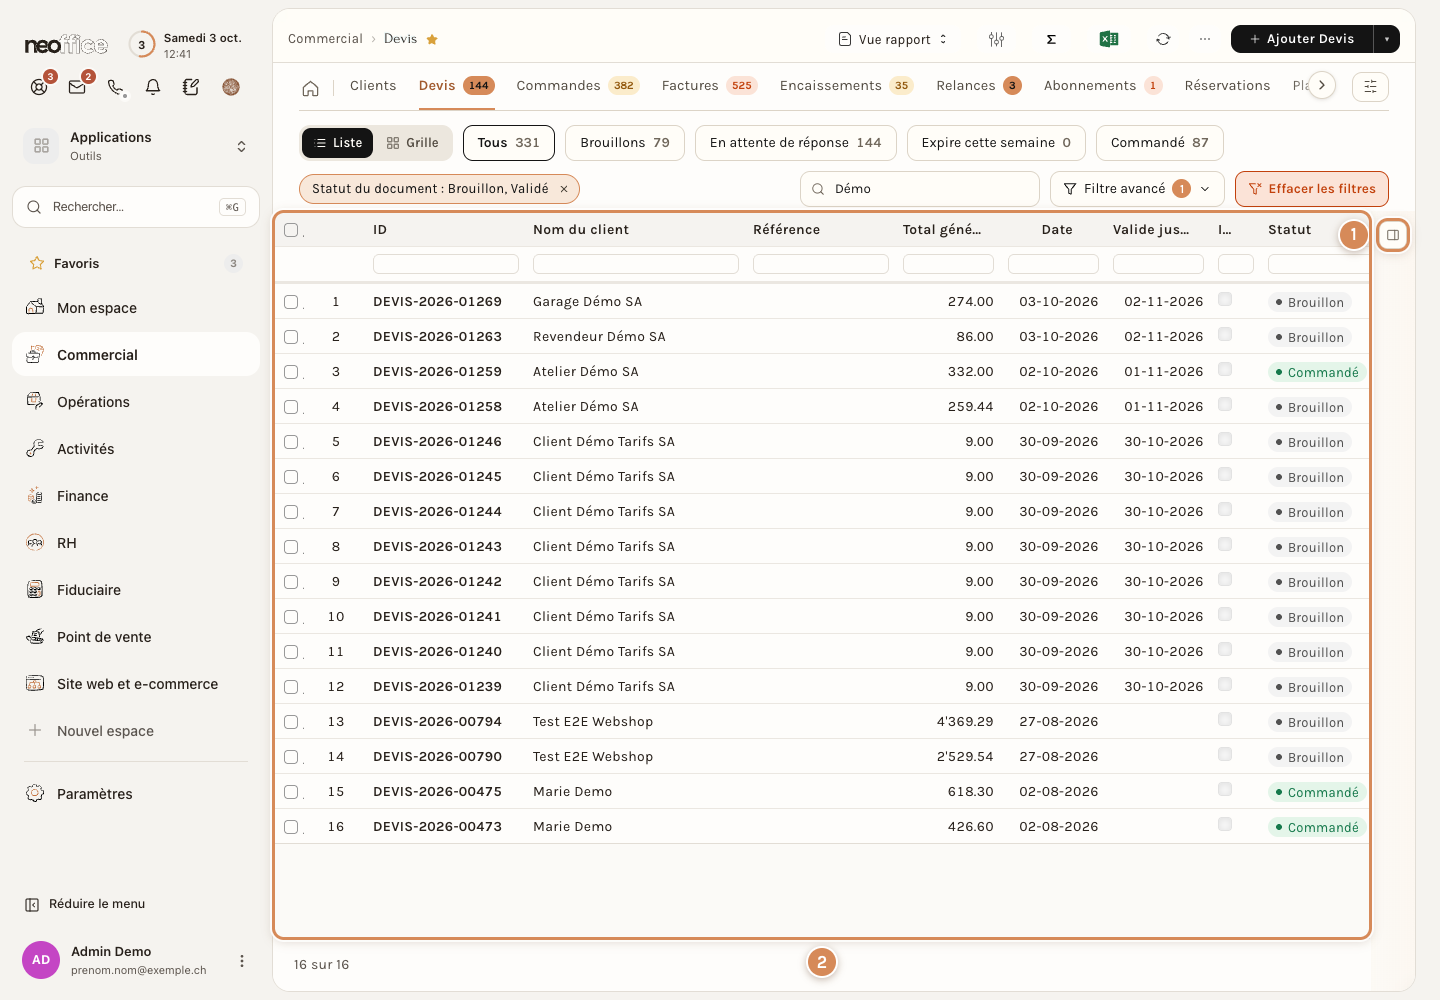Filter by Brouillons 79
This screenshot has width=1440, height=1000.
625,143
